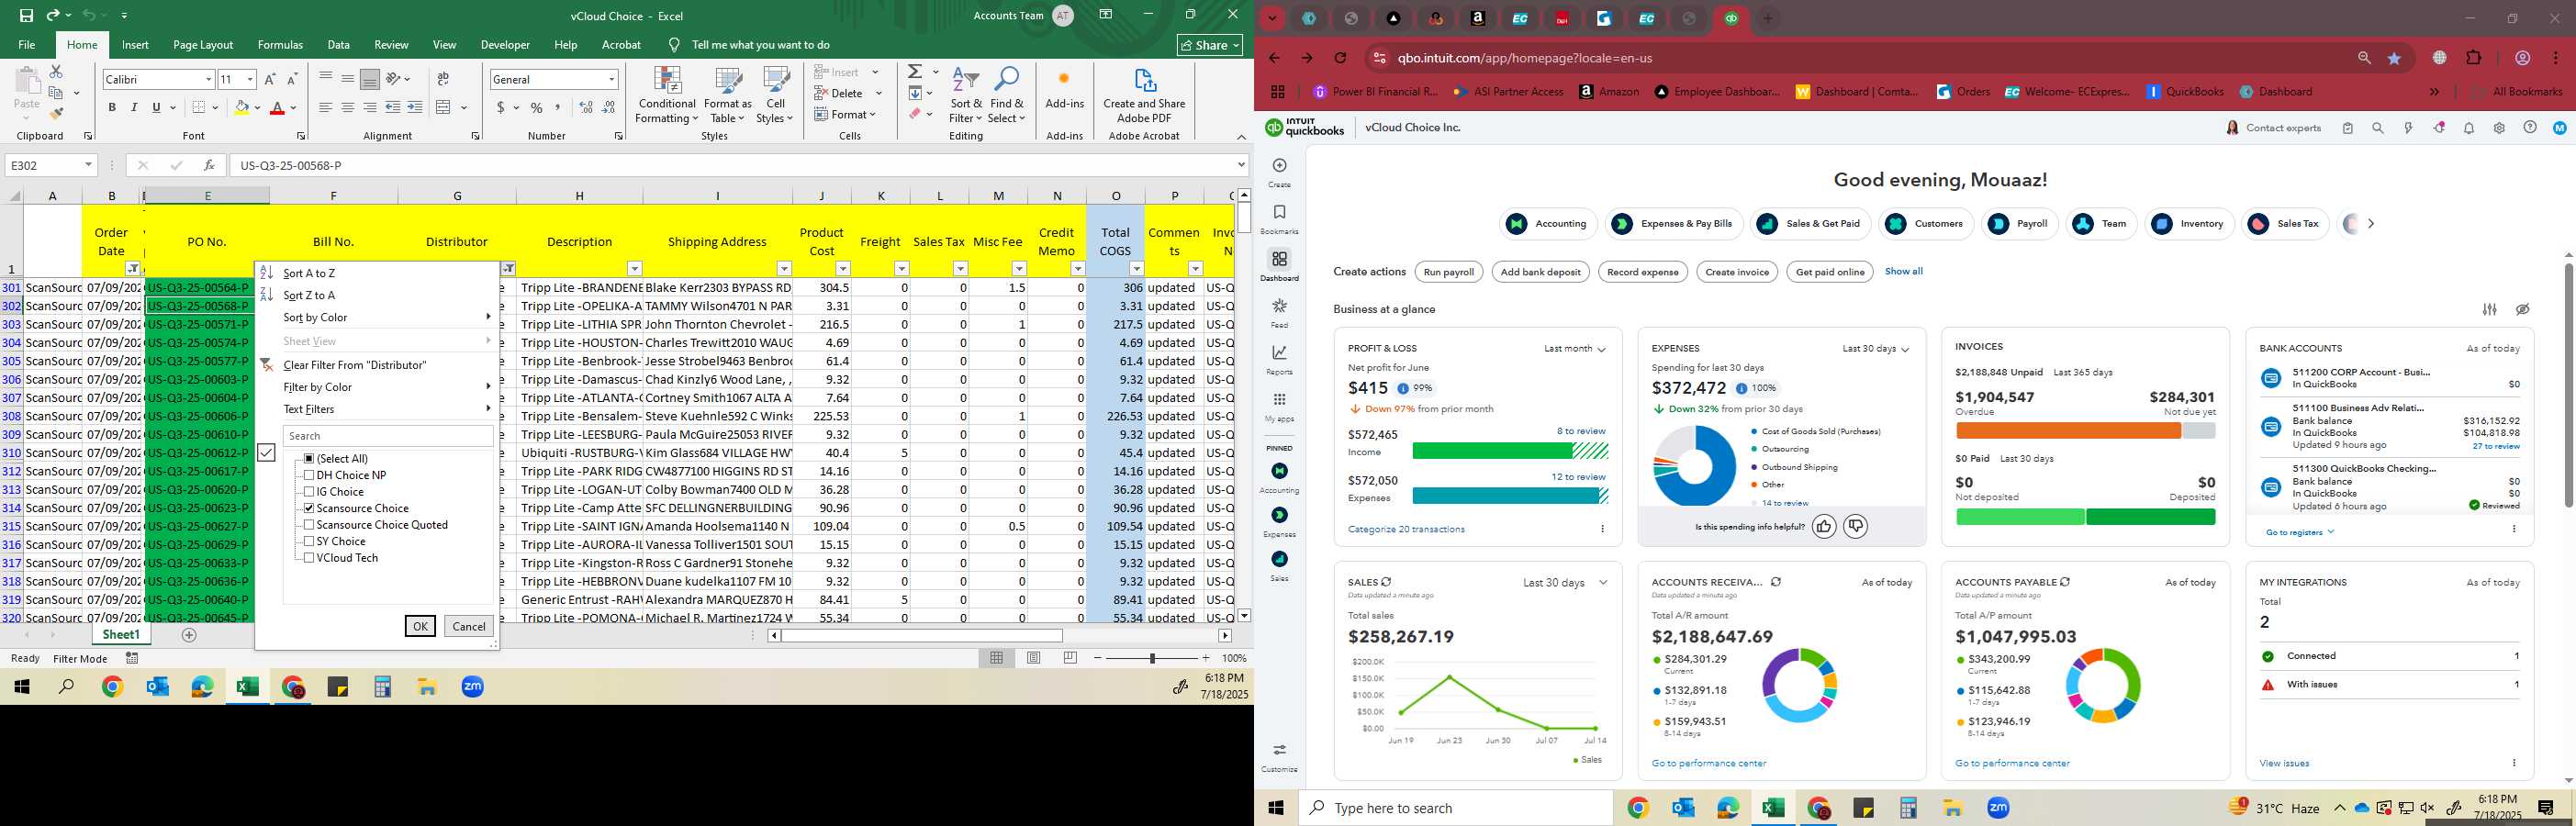Toggle Wrap Text in Alignment group
This screenshot has width=2576, height=826.
click(443, 79)
